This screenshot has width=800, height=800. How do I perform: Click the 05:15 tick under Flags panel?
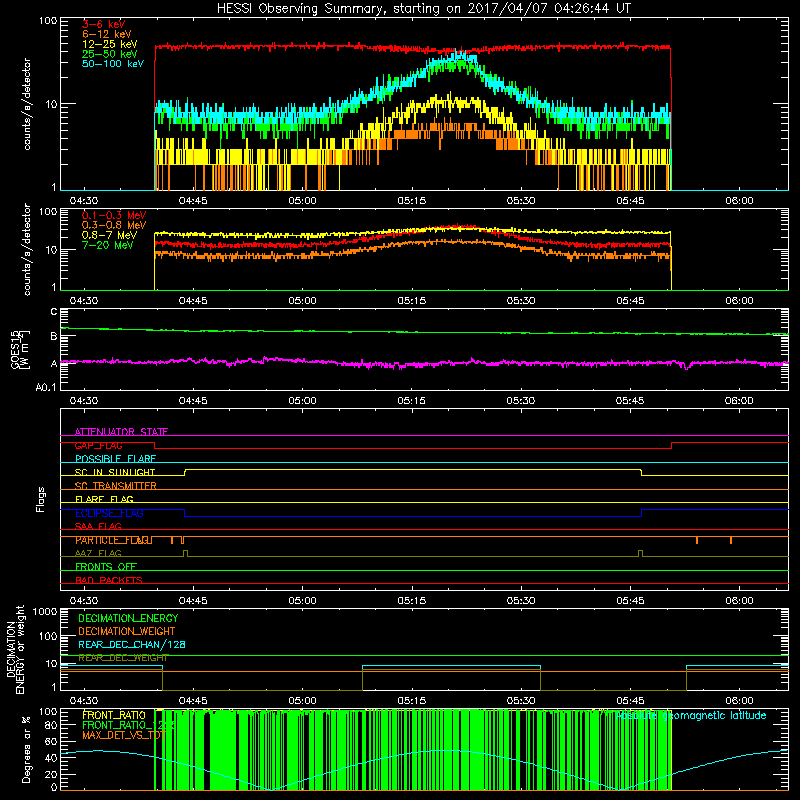click(412, 601)
